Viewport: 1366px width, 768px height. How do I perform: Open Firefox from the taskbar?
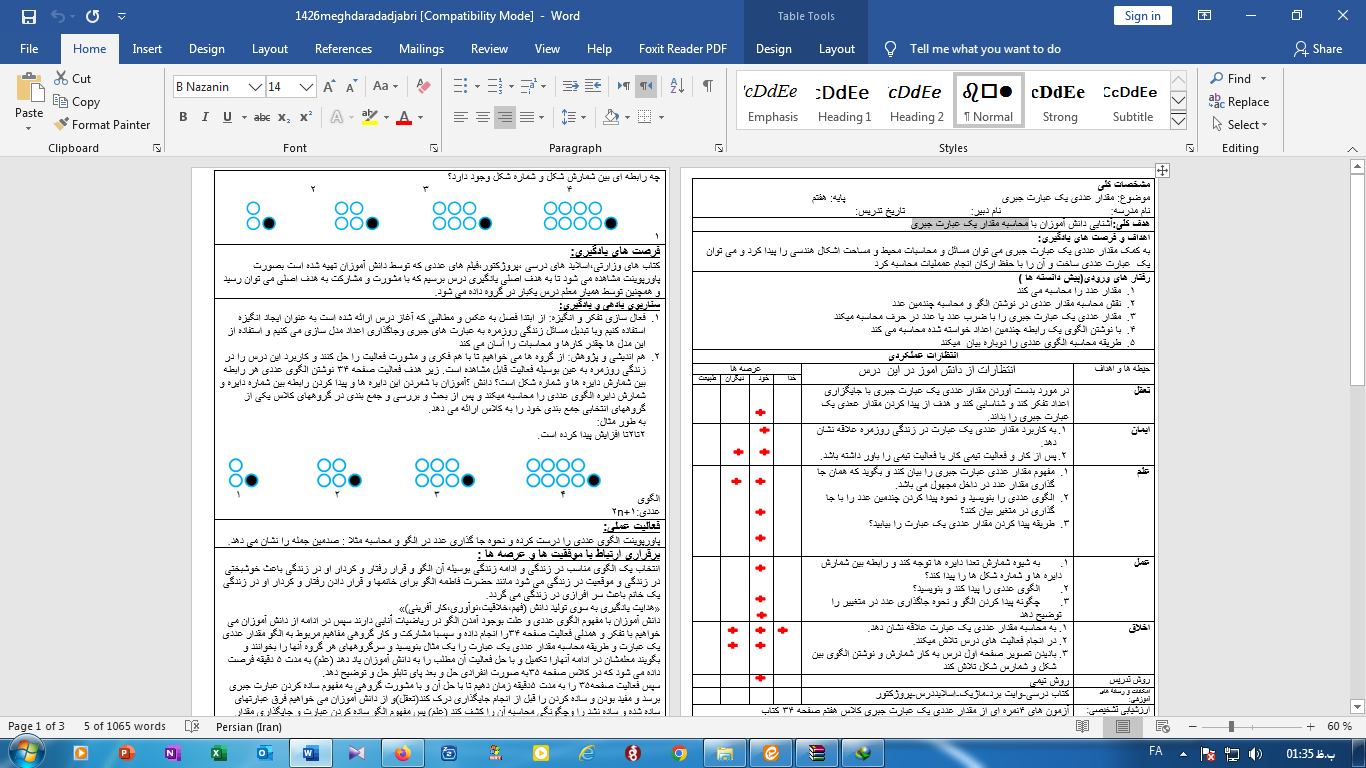pyautogui.click(x=402, y=753)
